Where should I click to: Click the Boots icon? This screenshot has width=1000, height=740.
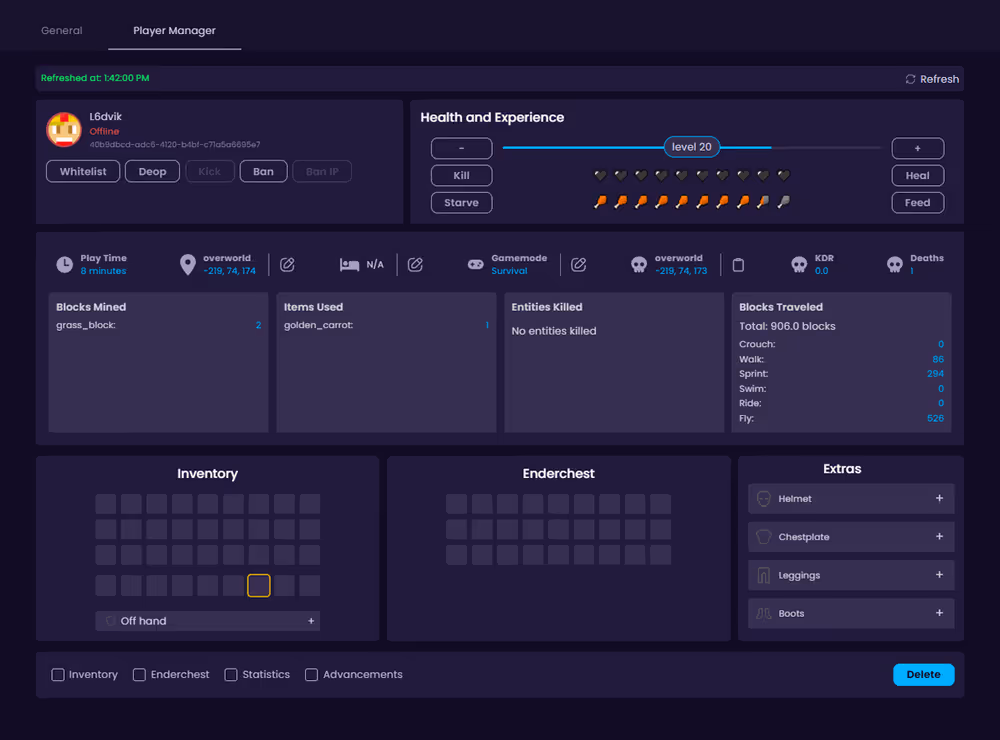coord(763,614)
